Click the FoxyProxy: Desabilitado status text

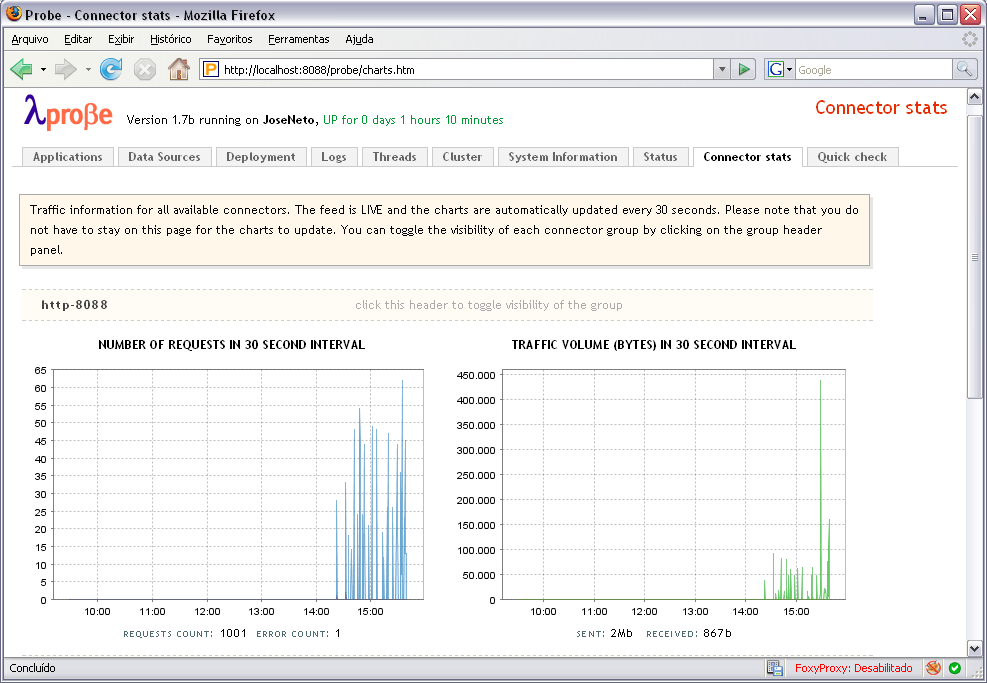coord(853,668)
